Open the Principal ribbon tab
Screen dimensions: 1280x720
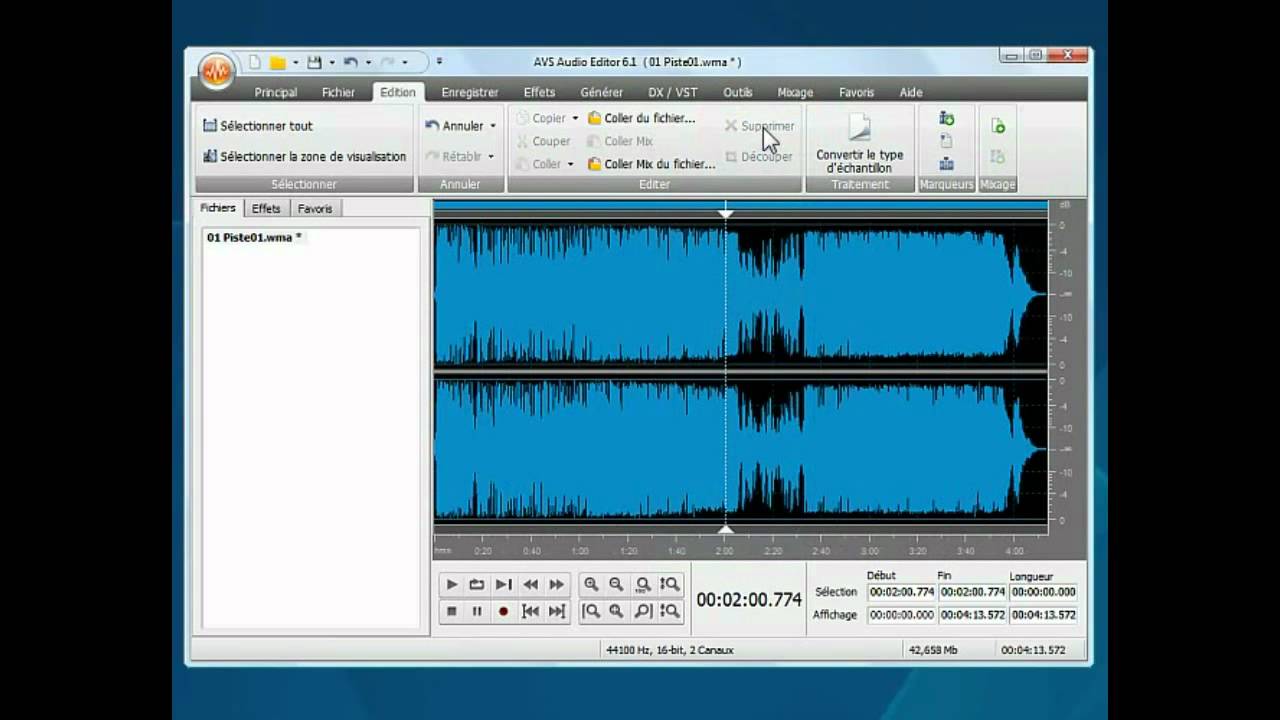pos(276,92)
